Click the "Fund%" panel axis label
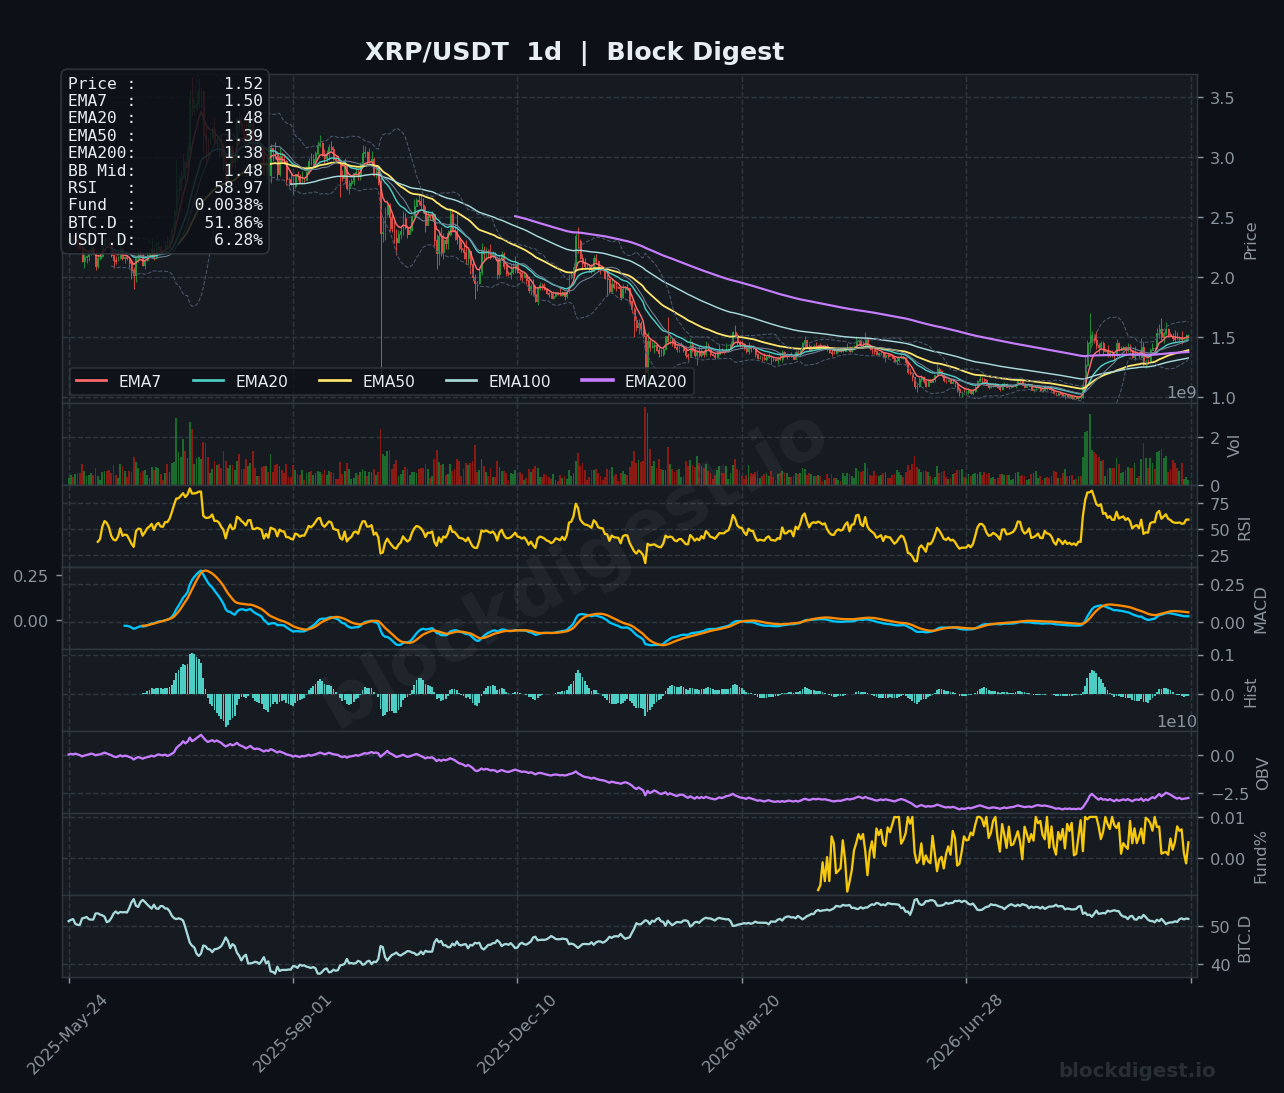Image resolution: width=1284 pixels, height=1093 pixels. [1260, 857]
